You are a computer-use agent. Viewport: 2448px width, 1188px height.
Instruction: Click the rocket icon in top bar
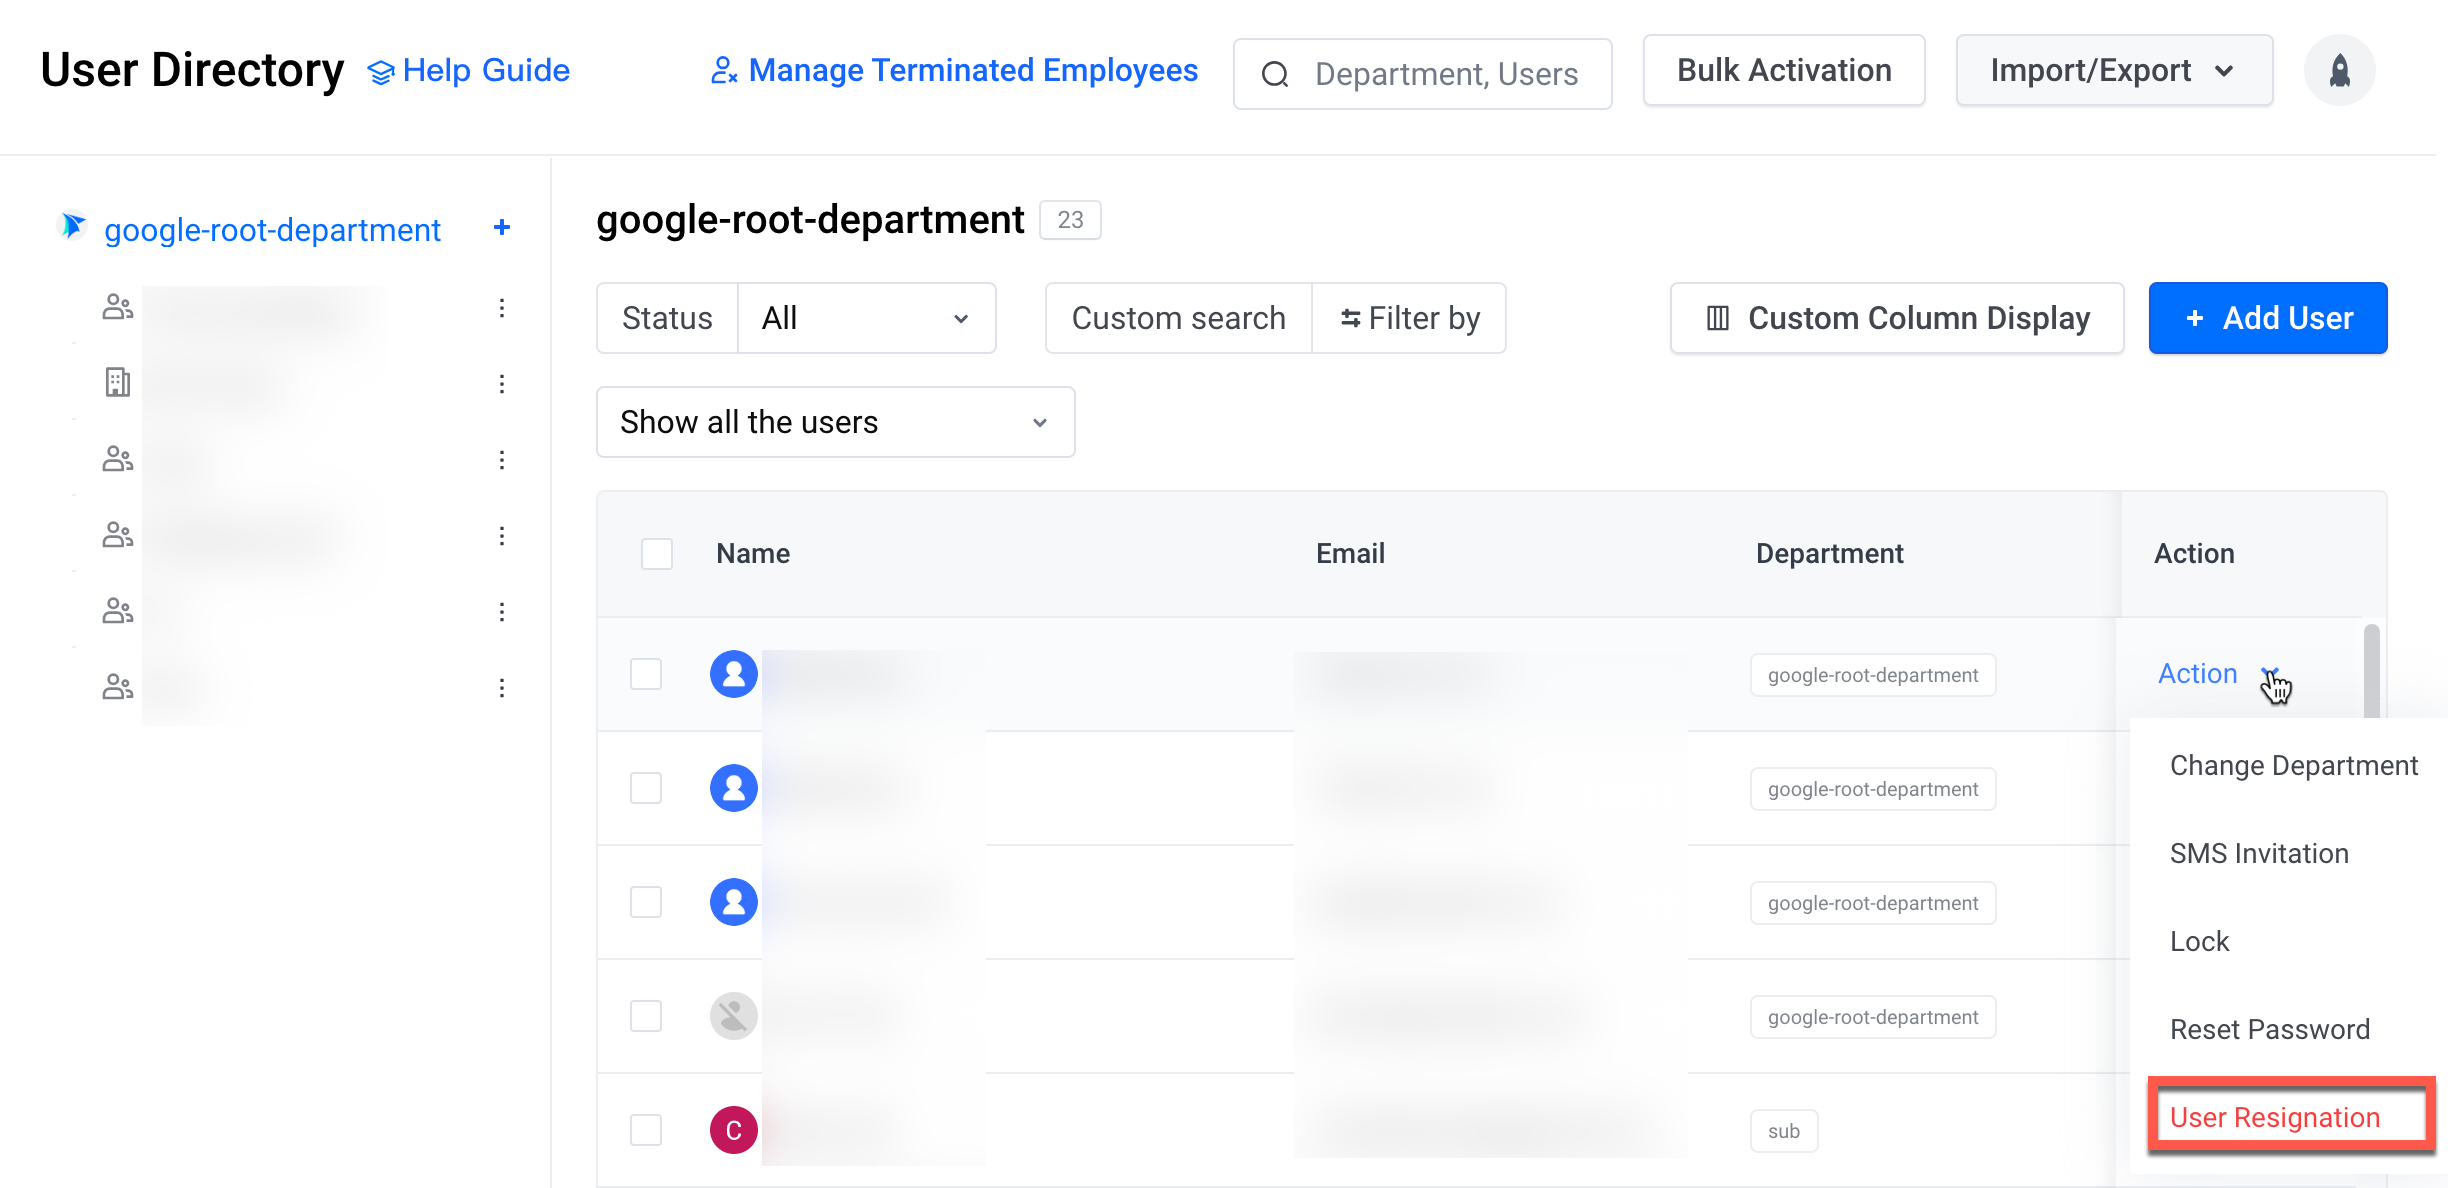(2339, 70)
